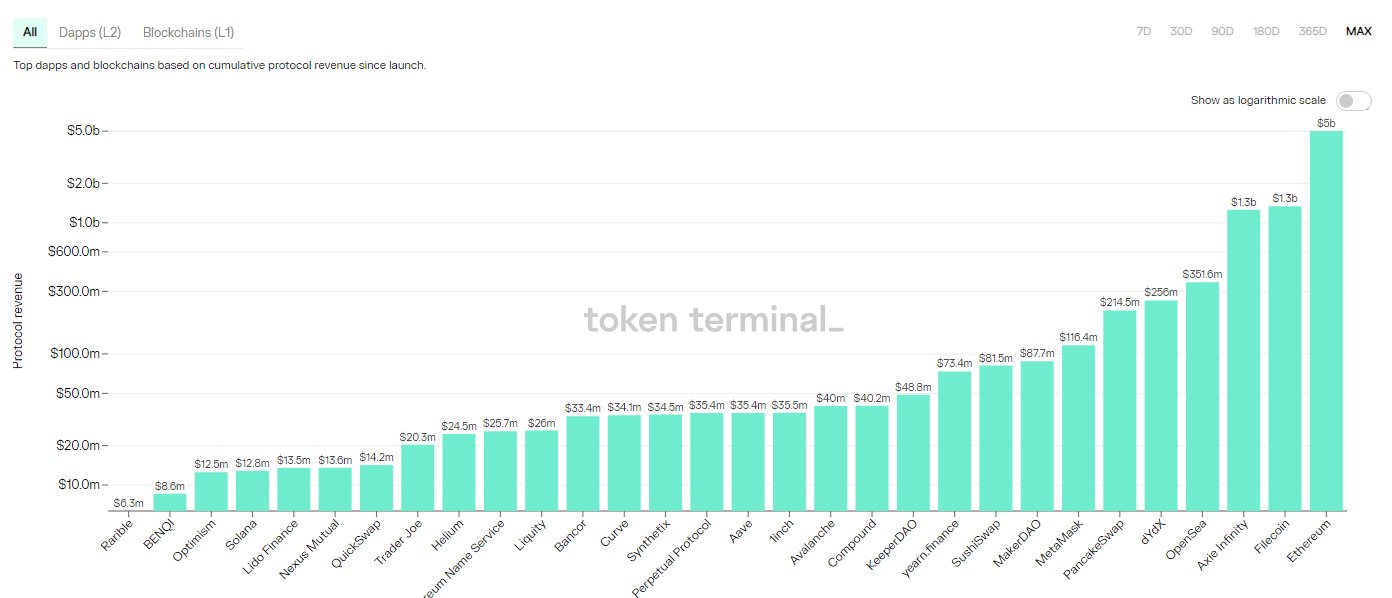Select the BENQI $8.6m bar

170,502
